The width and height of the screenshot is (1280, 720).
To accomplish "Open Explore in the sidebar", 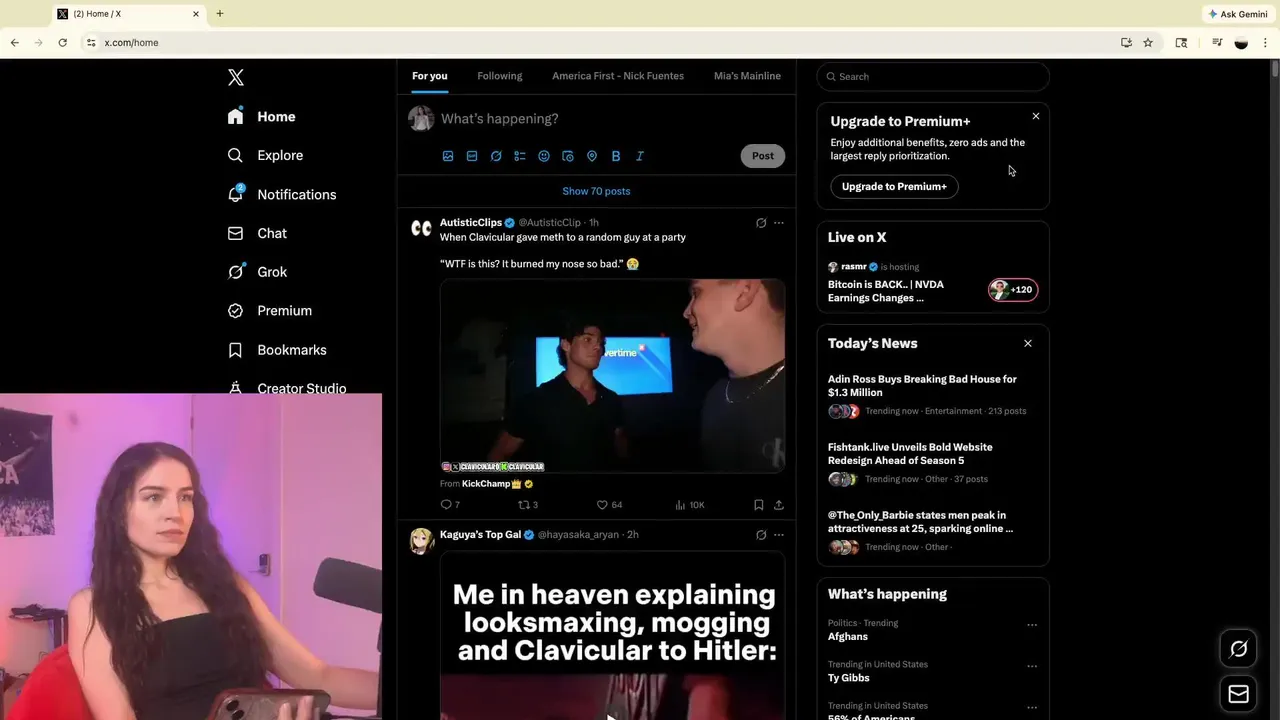I will (x=265, y=156).
